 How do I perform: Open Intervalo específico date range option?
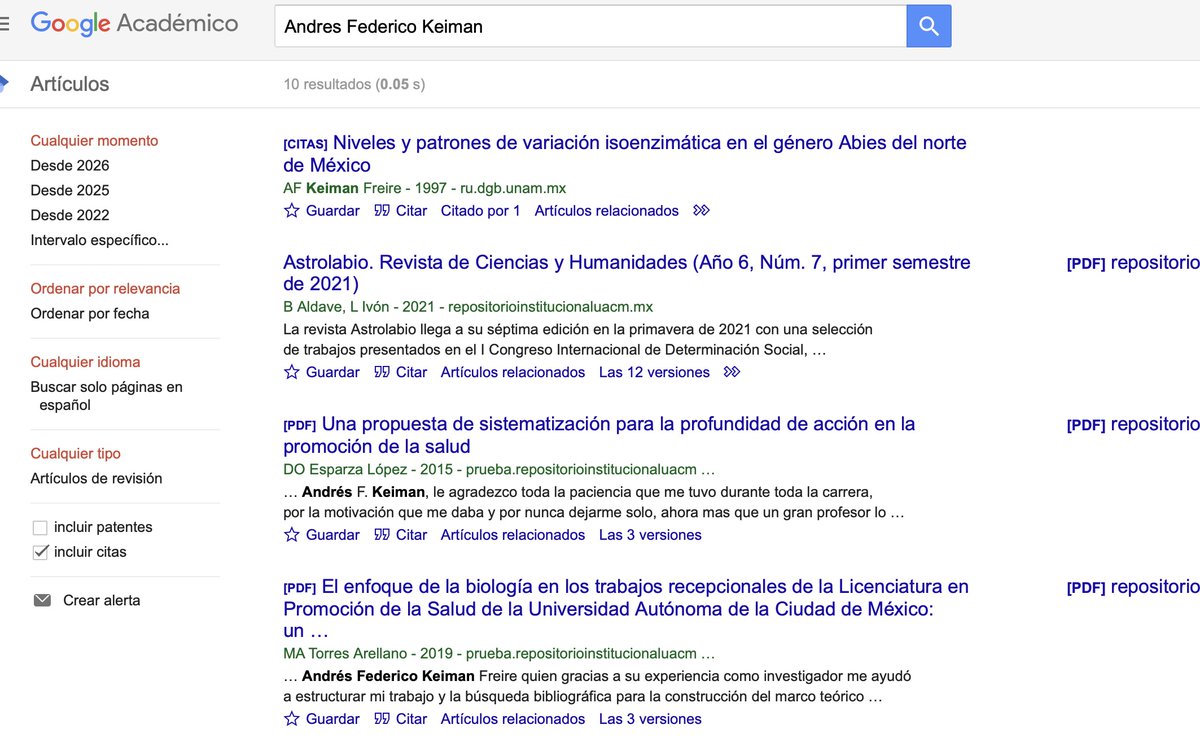point(100,240)
